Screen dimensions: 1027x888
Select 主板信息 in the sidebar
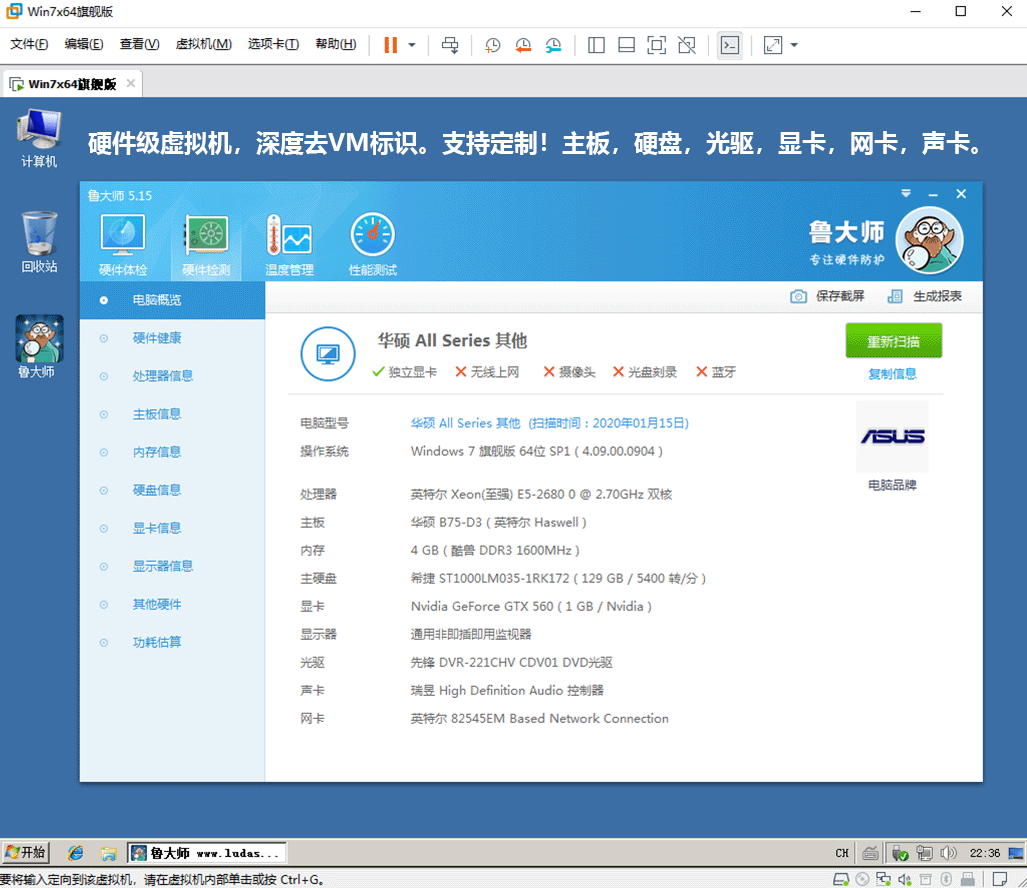pos(172,414)
